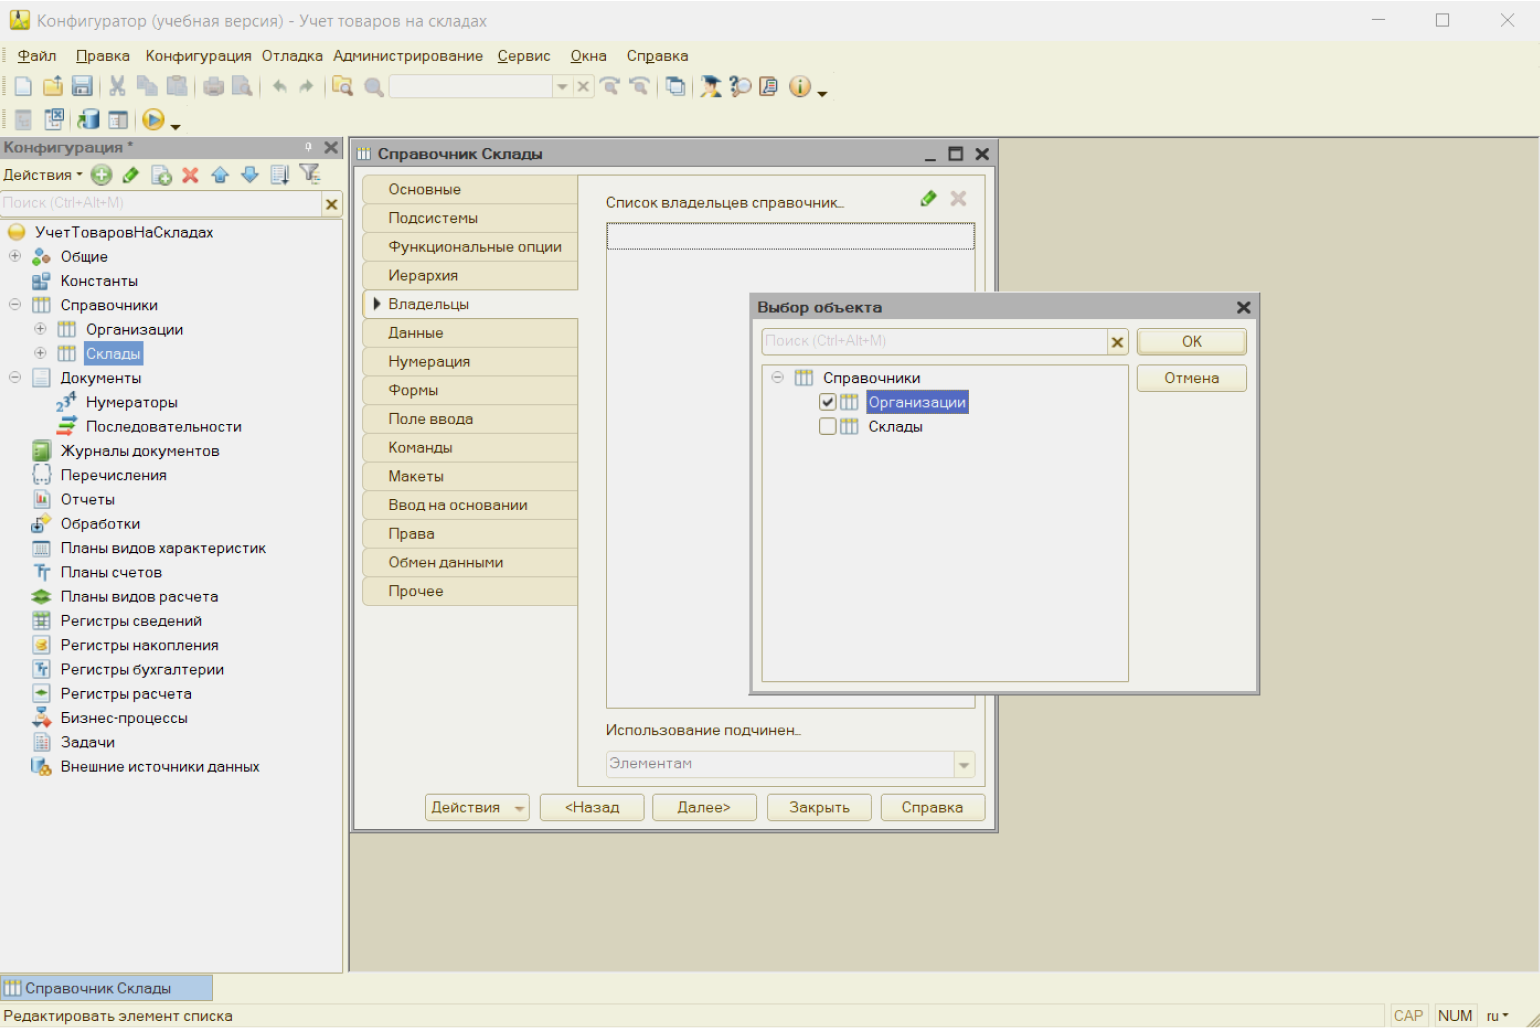
Task: Open the Syntax Assistant graduate icon
Action: (x=710, y=87)
